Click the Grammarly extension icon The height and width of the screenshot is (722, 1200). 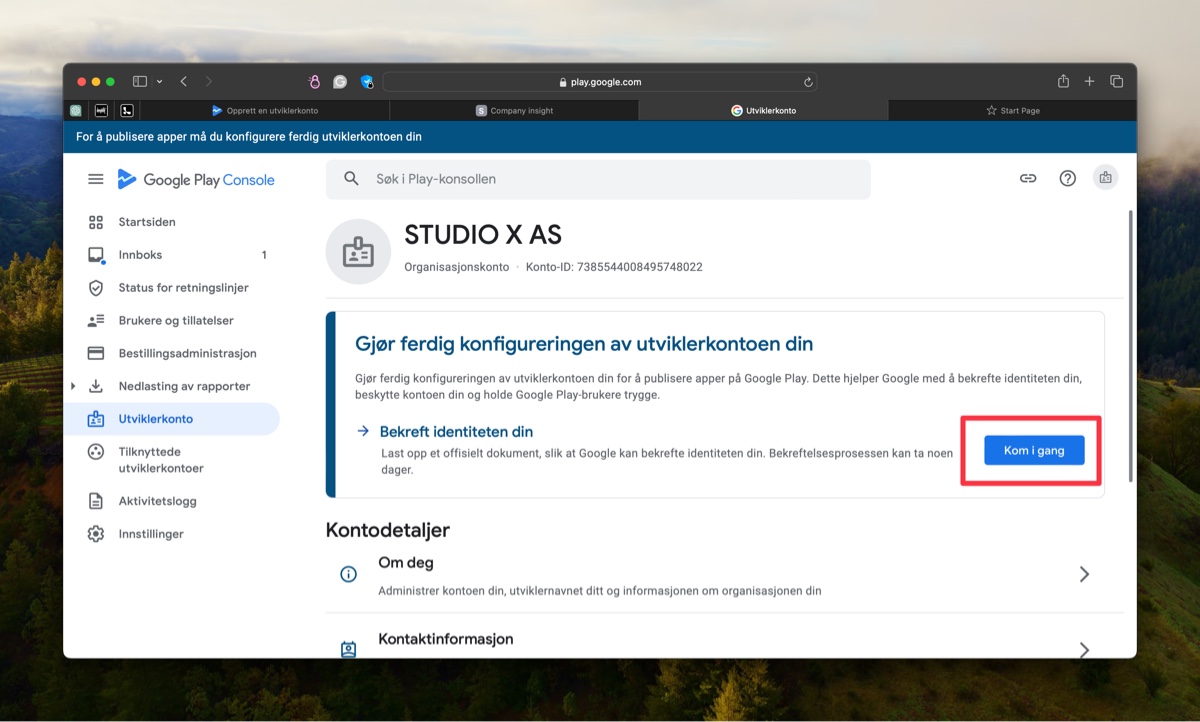click(x=340, y=82)
